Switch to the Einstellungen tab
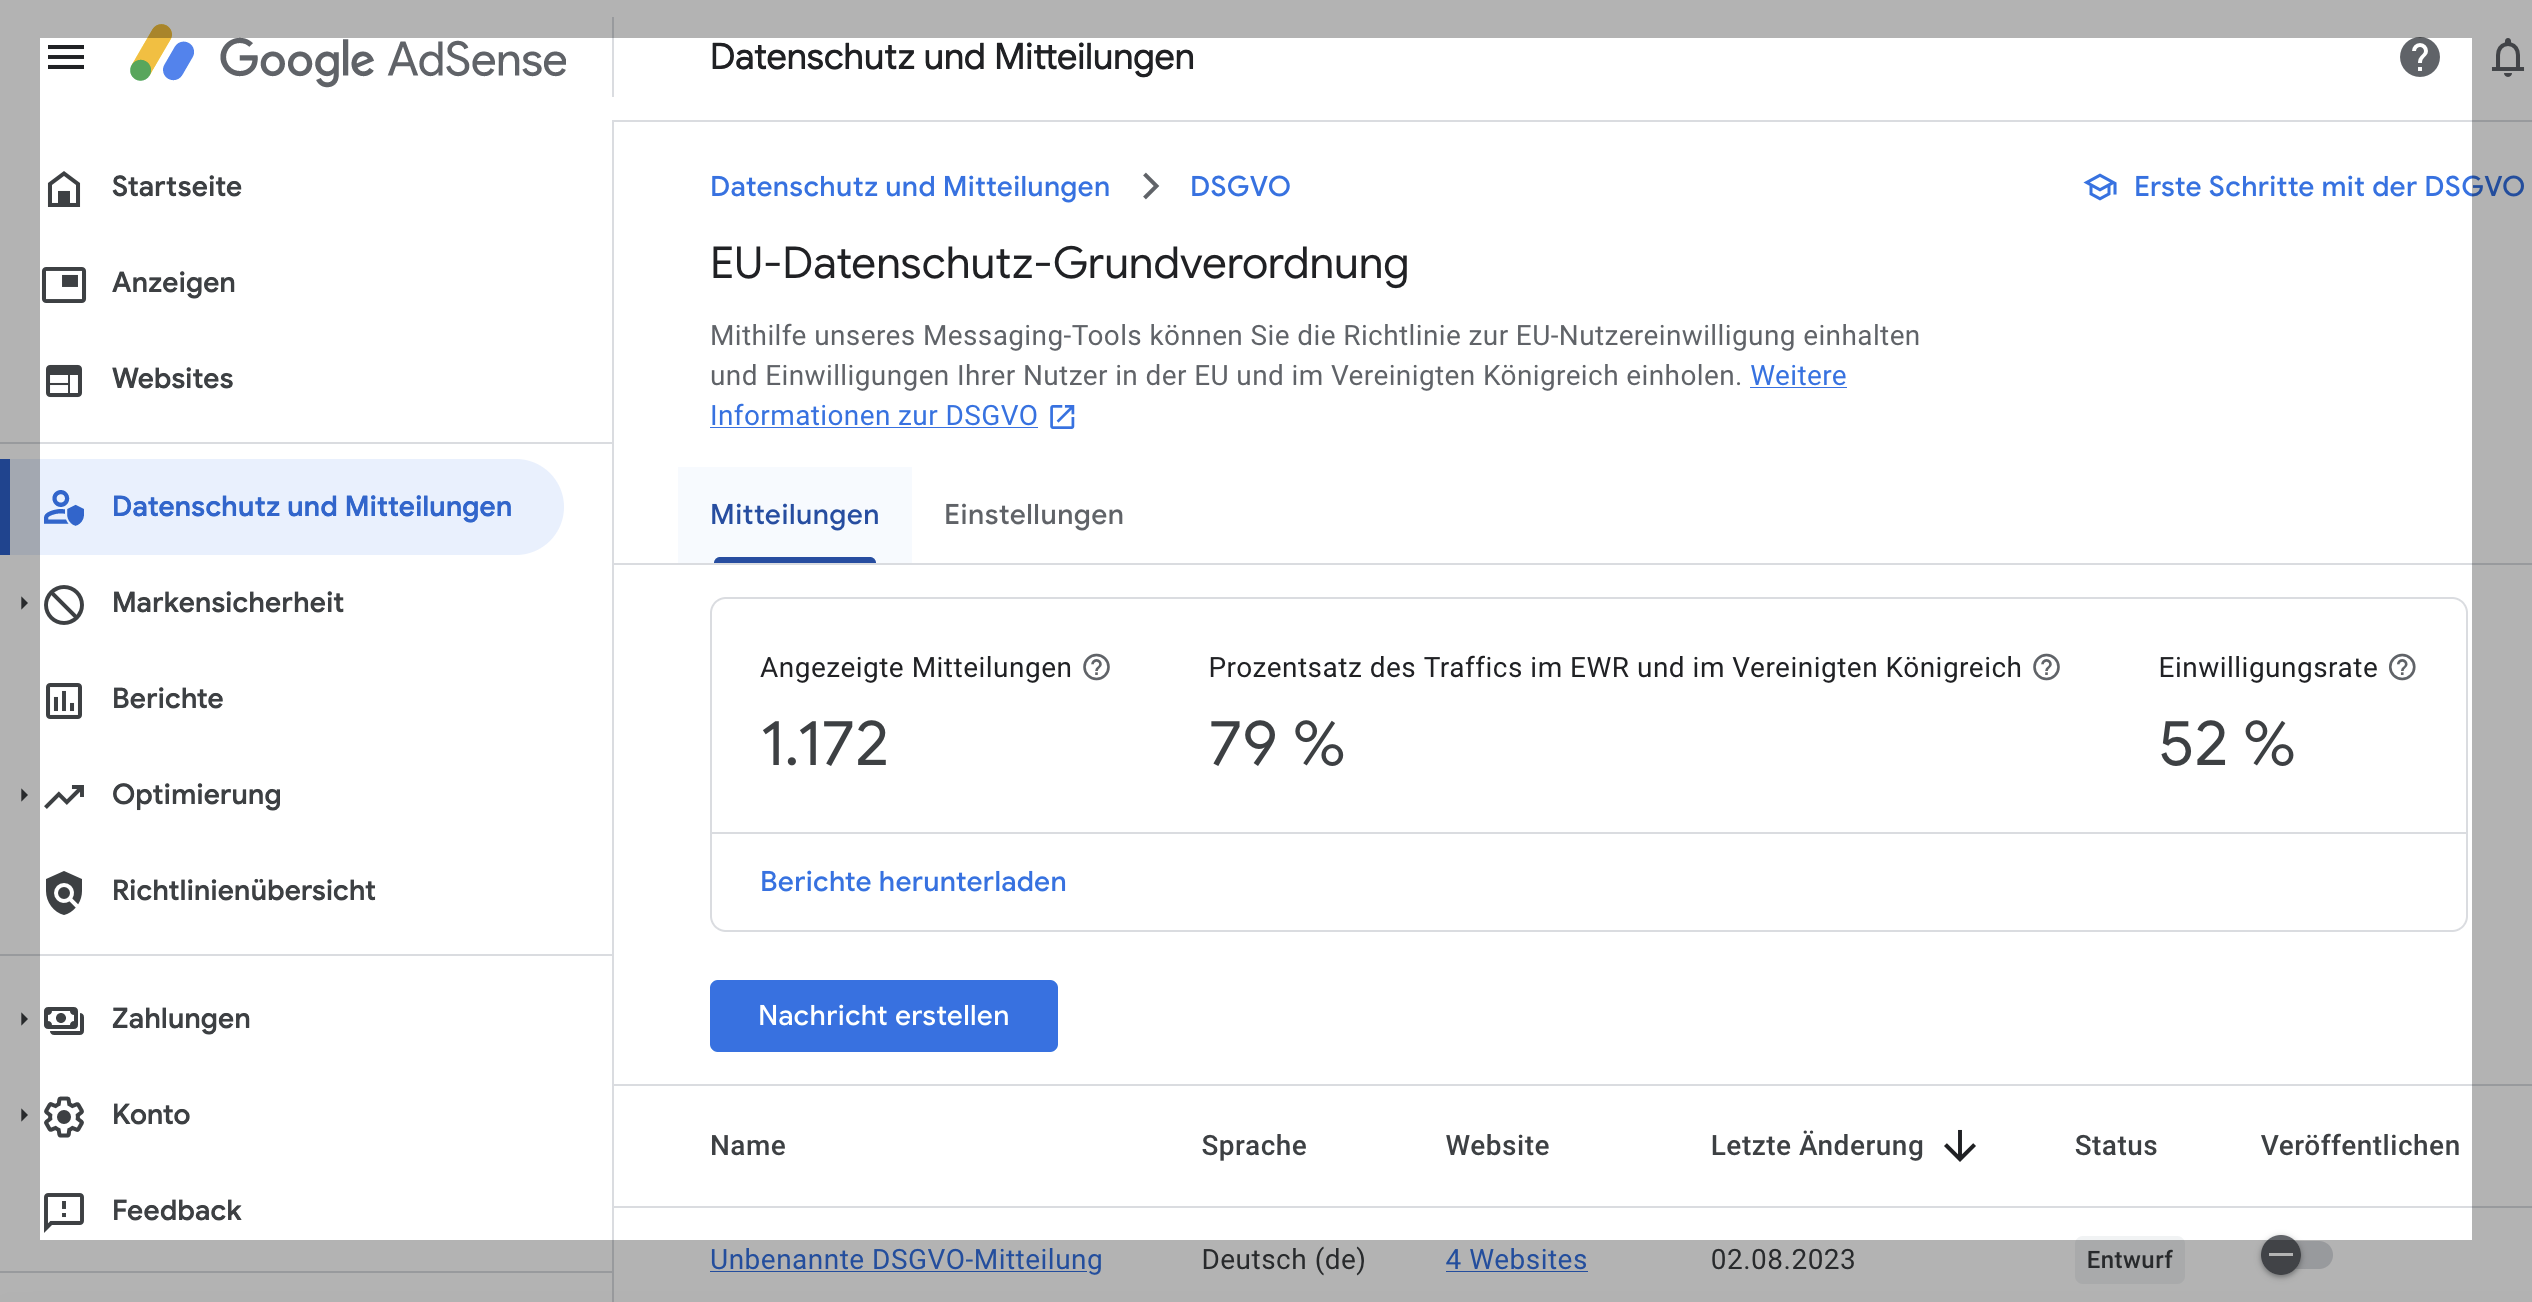 1034,515
